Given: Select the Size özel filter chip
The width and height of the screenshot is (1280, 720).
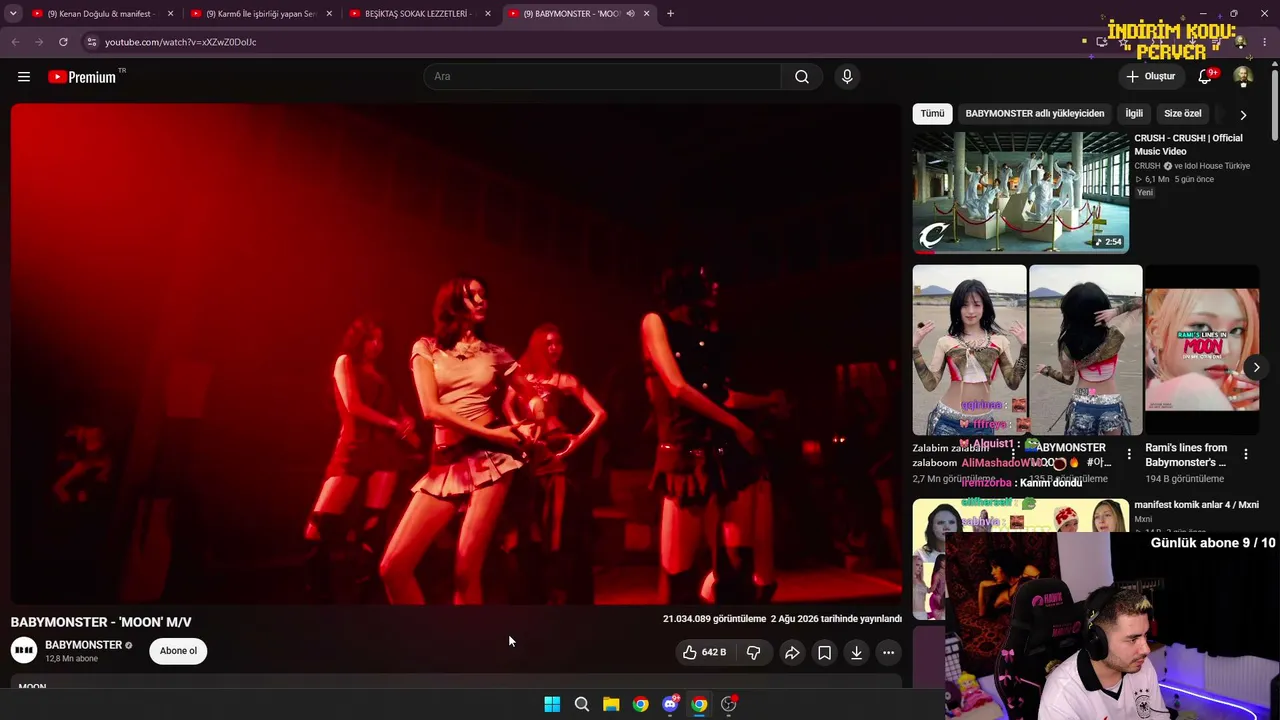Looking at the screenshot, I should click(1183, 114).
